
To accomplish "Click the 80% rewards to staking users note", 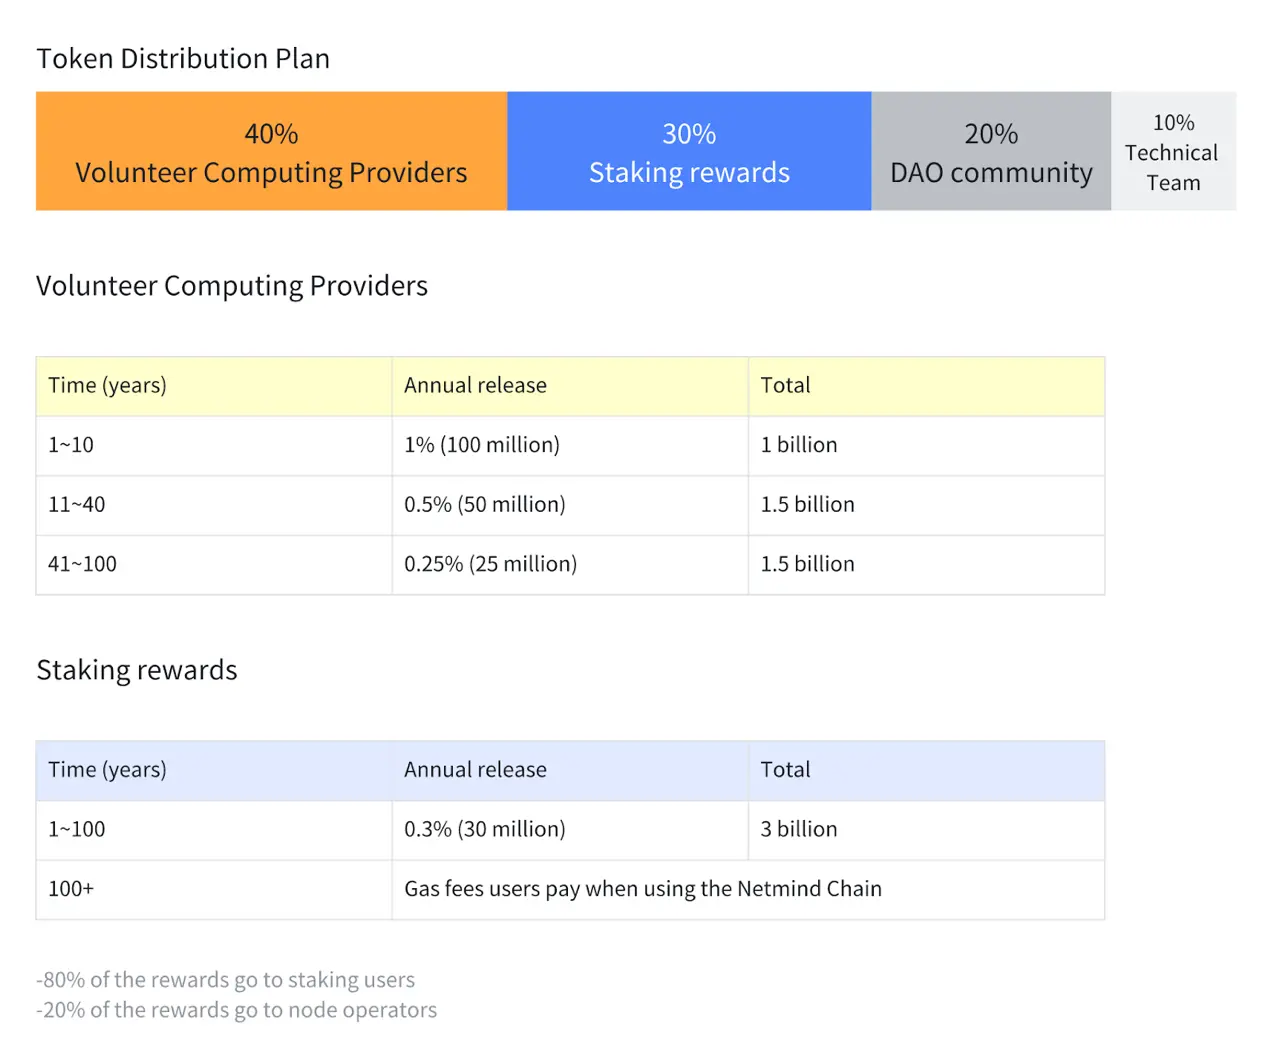I will click(x=225, y=980).
